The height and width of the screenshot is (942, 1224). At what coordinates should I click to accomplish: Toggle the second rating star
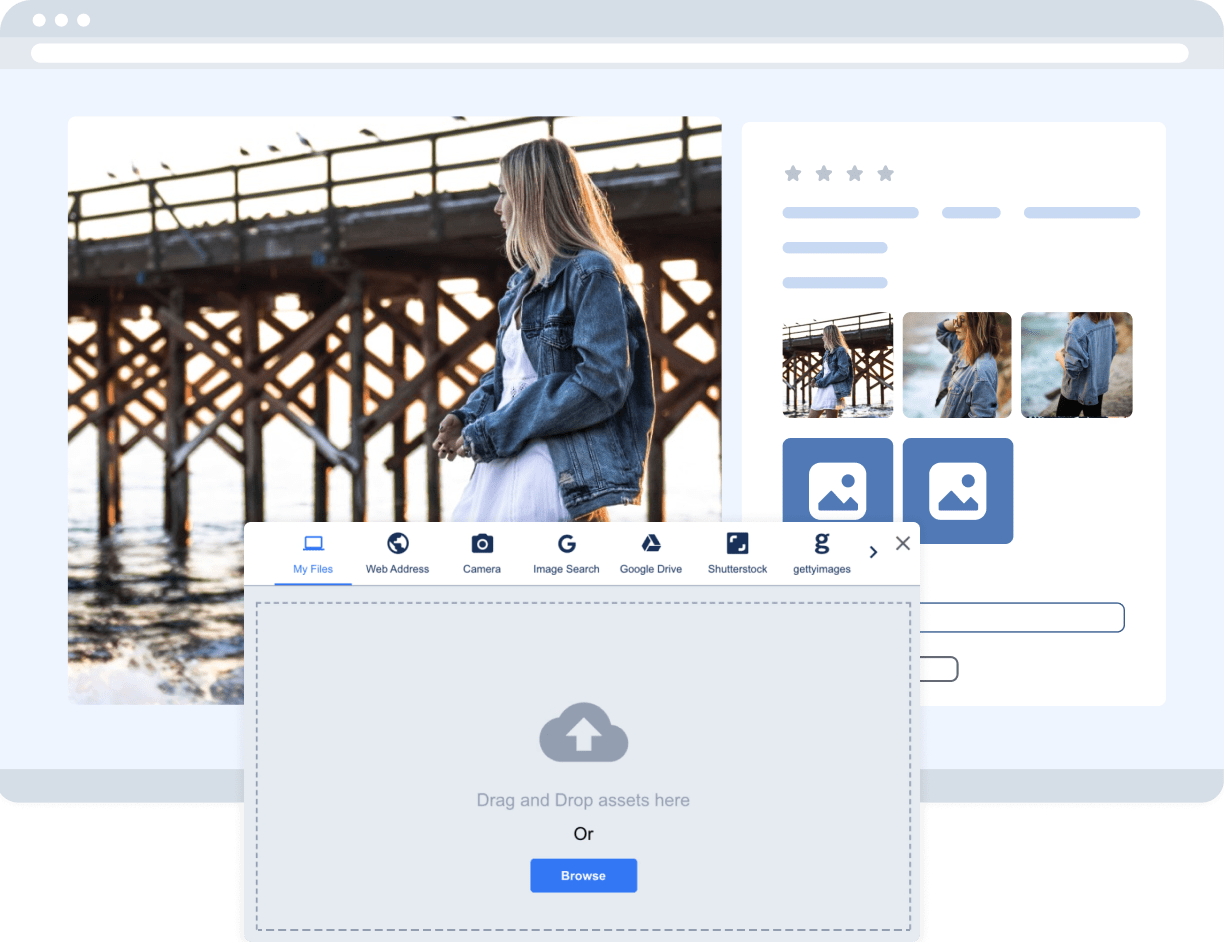[824, 173]
